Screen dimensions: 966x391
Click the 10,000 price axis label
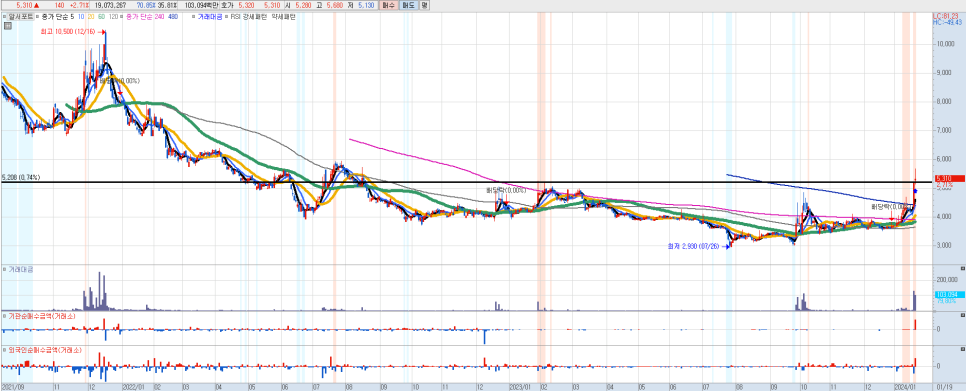coord(946,44)
